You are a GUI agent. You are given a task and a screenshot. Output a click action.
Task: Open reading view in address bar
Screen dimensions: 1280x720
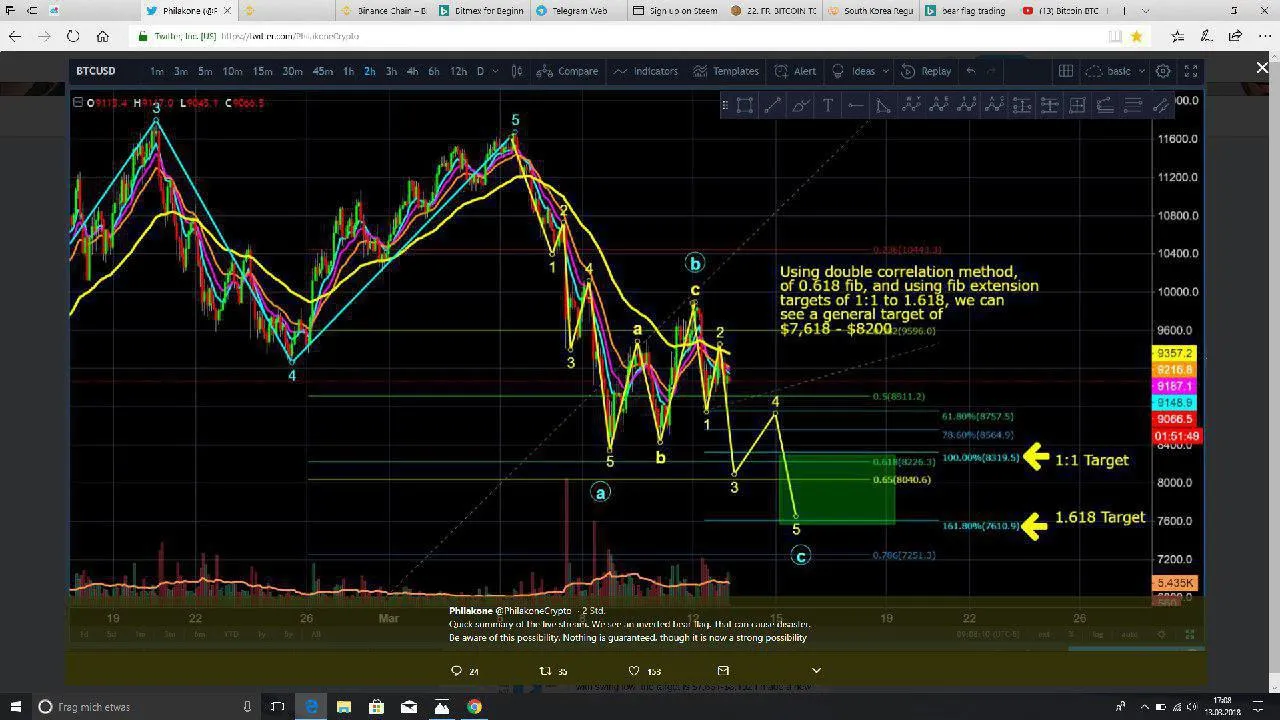click(1115, 36)
